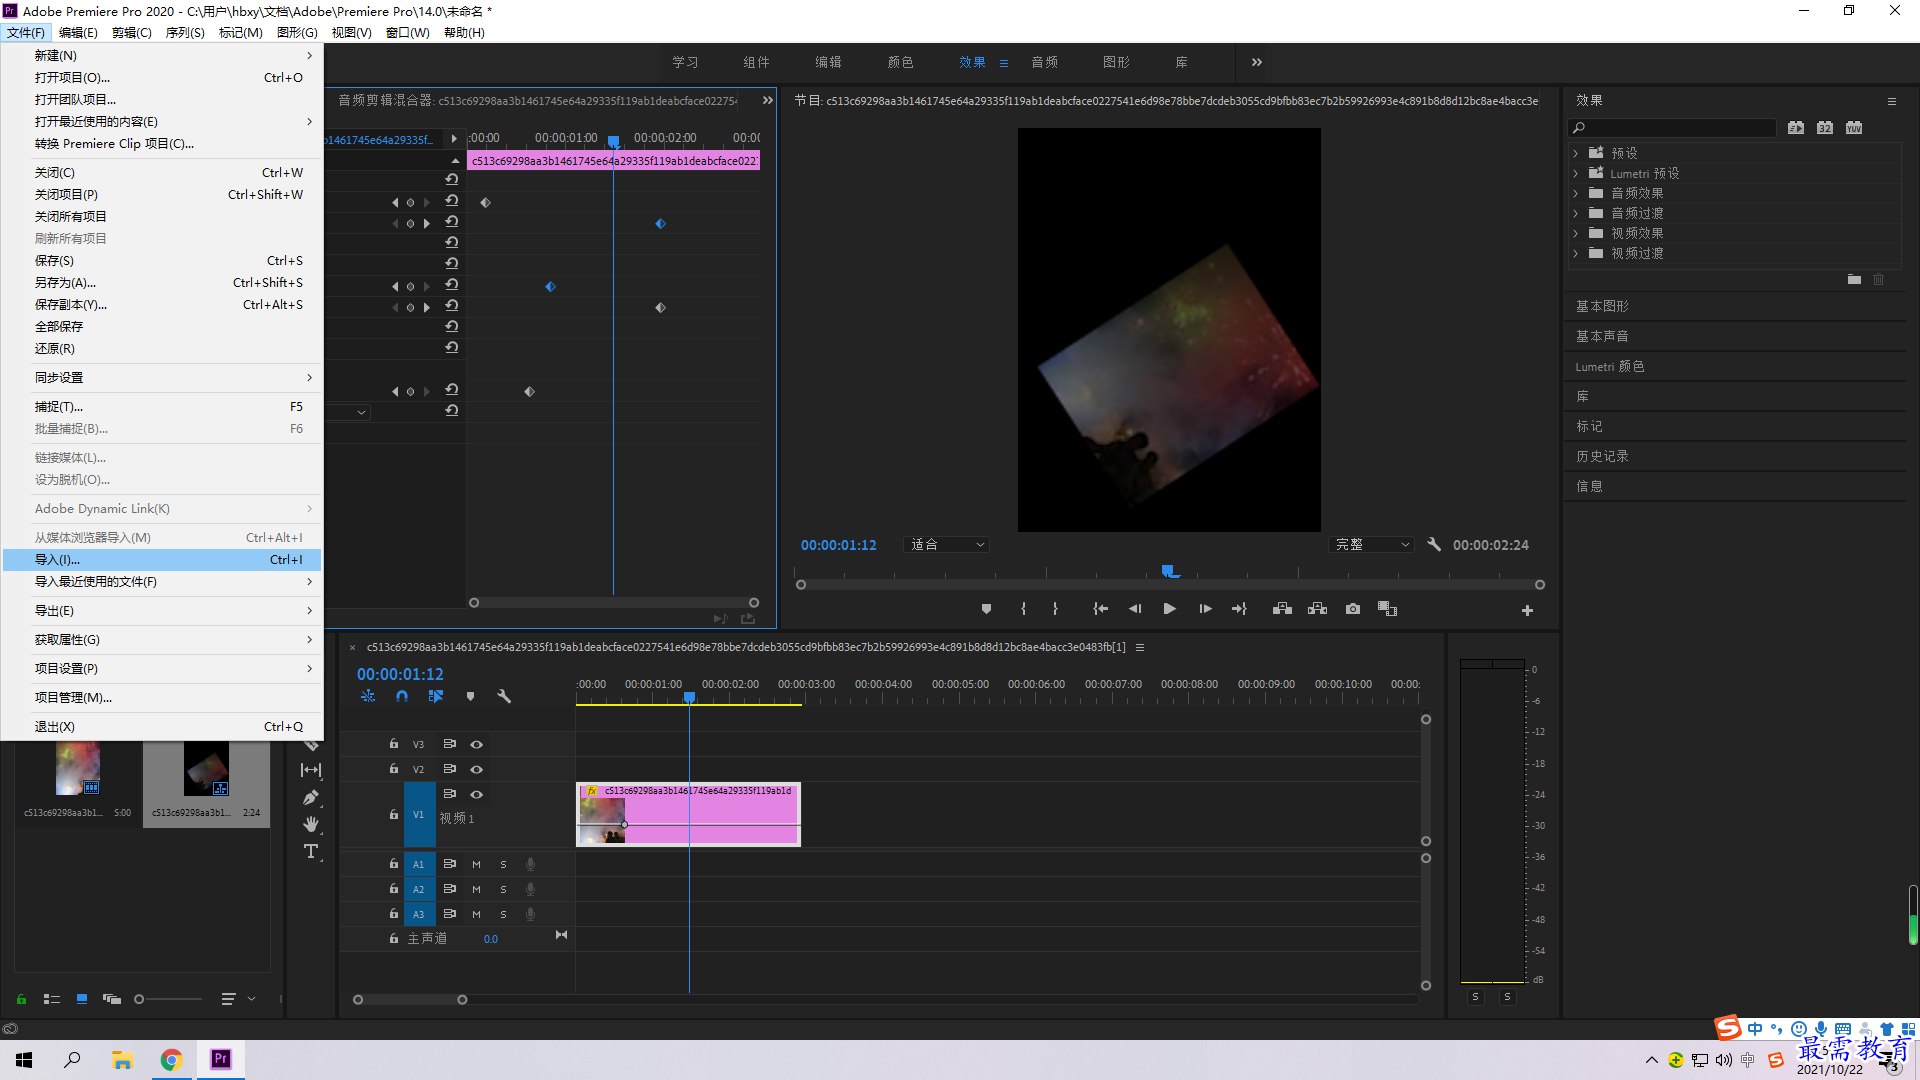Viewport: 1920px width, 1080px height.
Task: Choose 导入(I)... from File menu
Action: pos(162,560)
